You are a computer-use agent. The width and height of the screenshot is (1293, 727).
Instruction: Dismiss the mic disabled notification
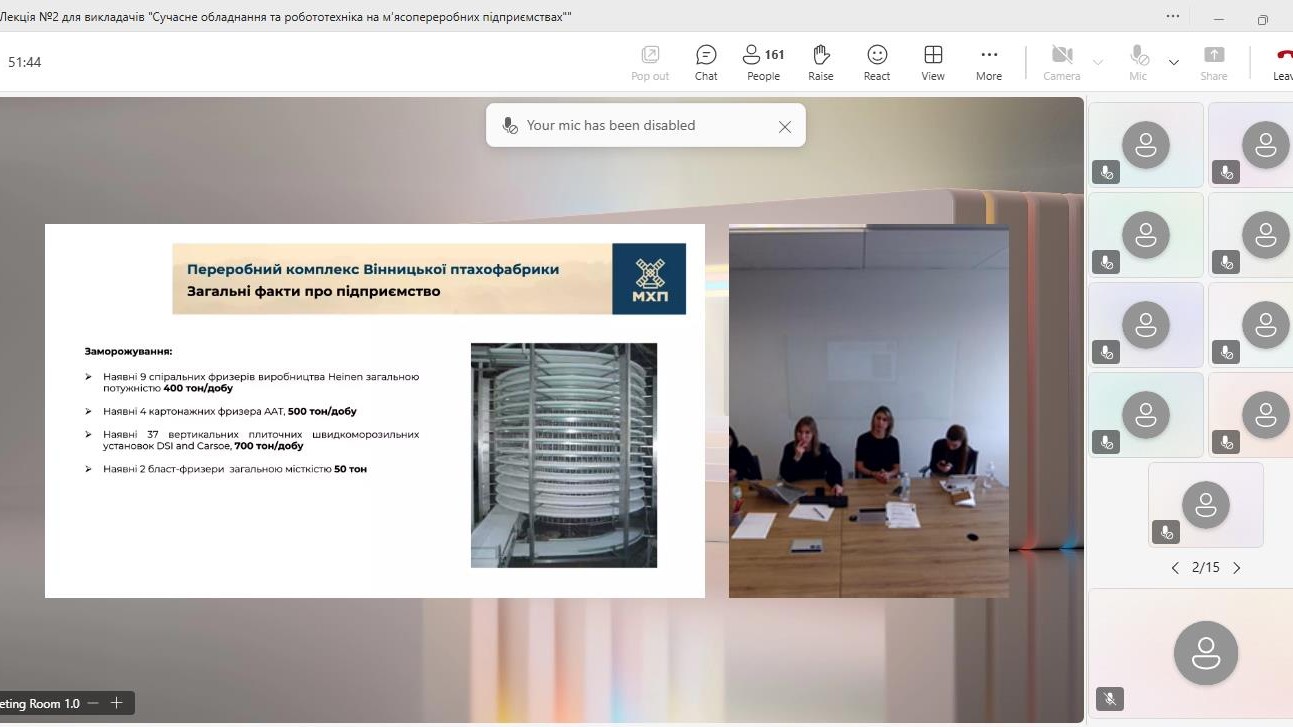click(785, 127)
